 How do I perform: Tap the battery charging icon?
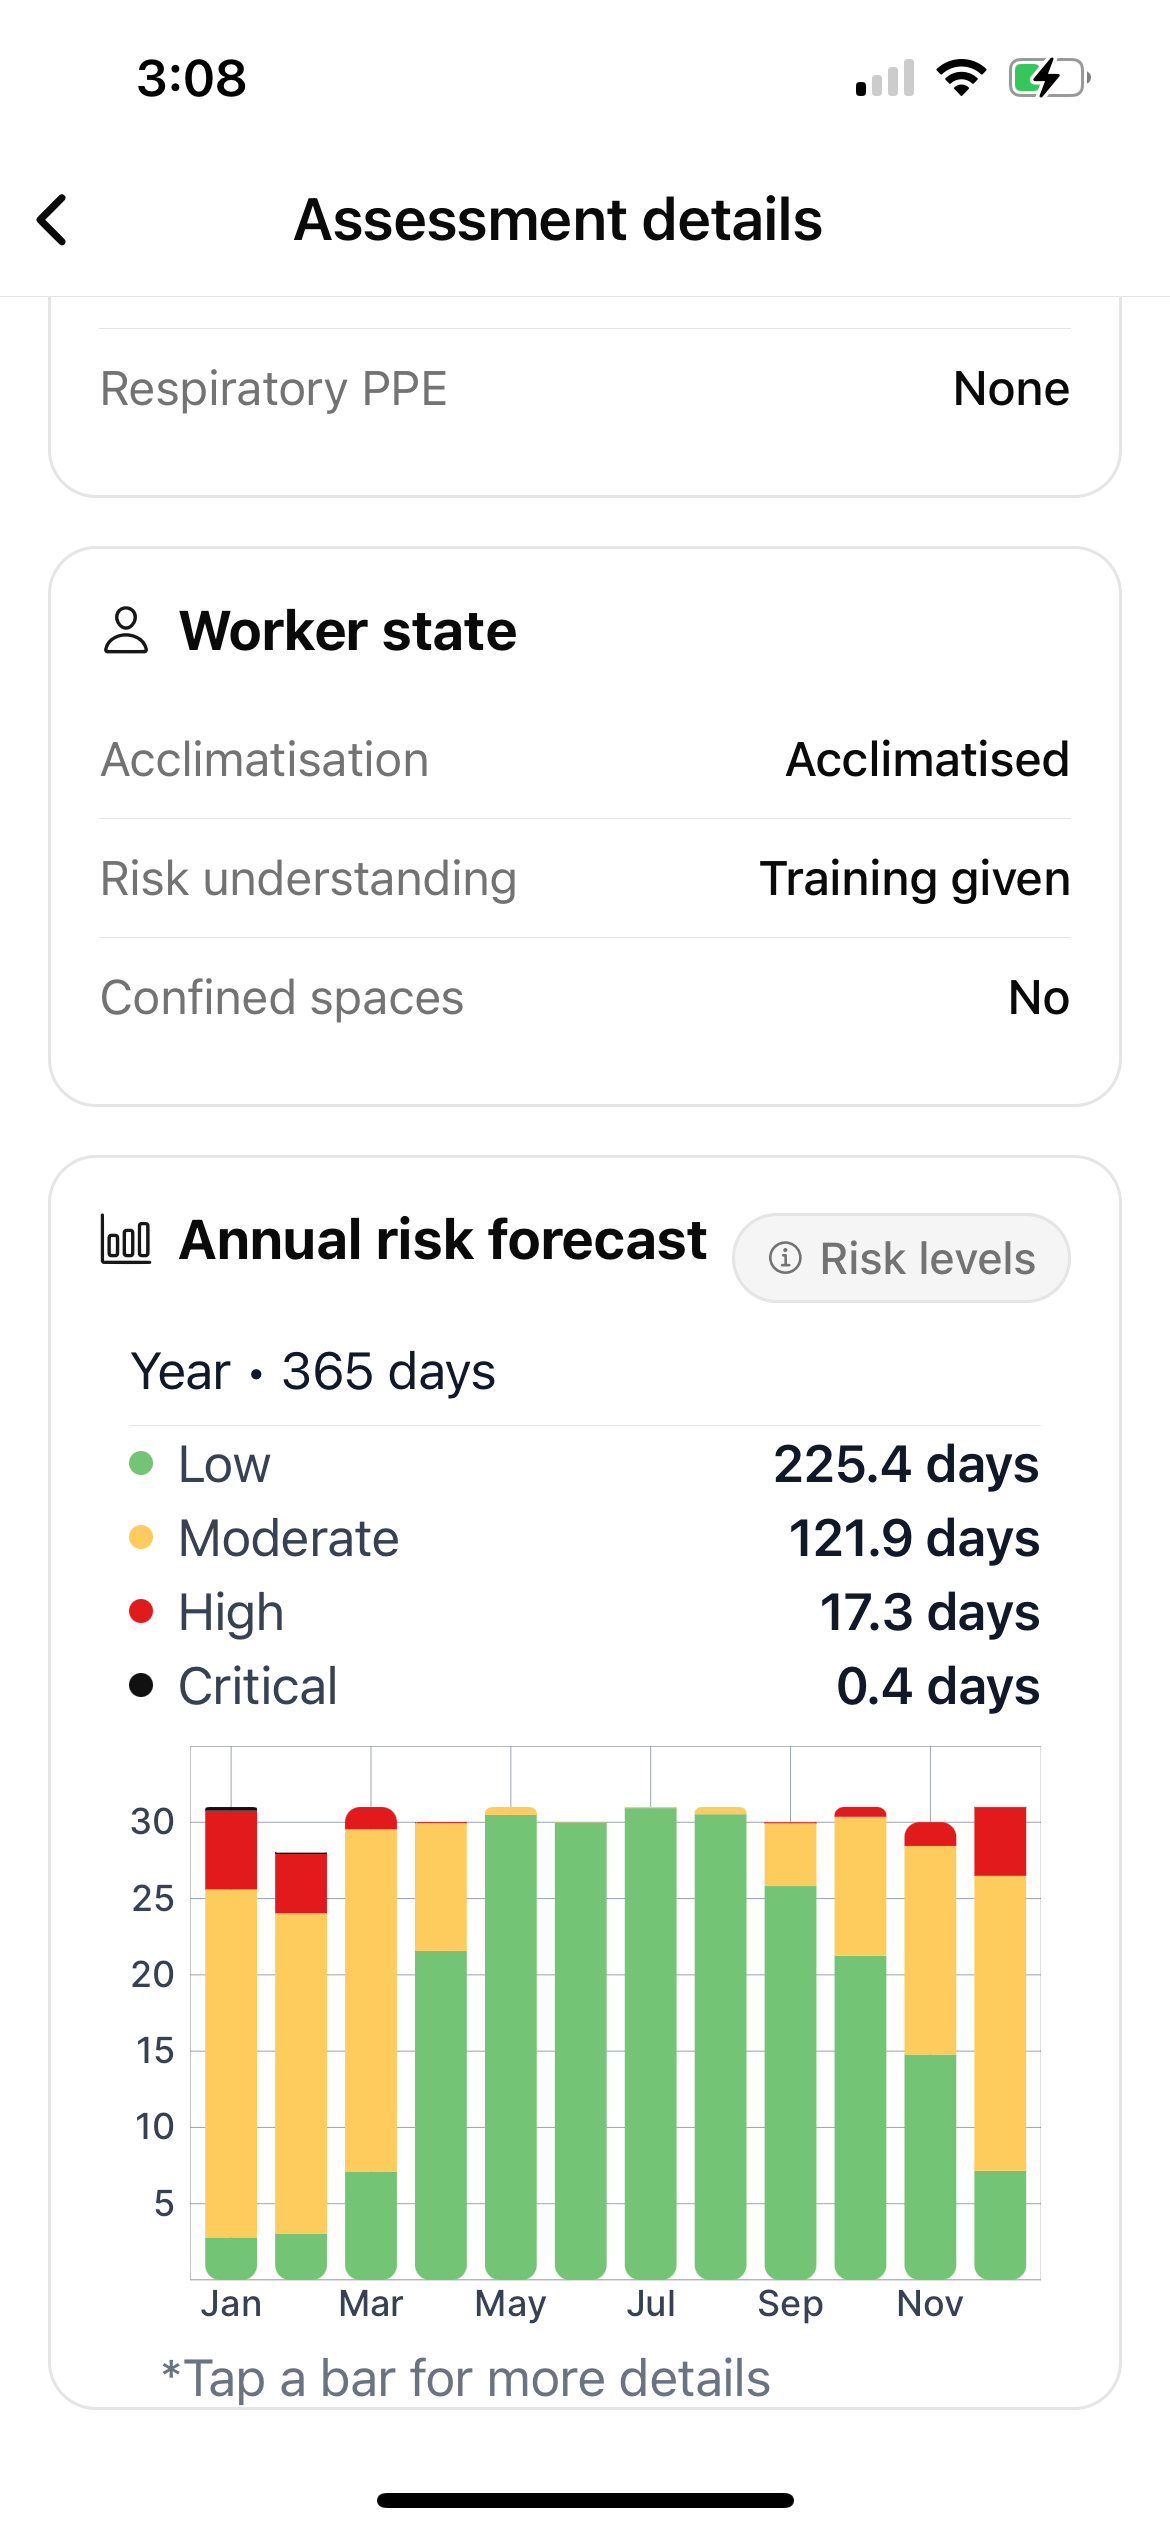click(x=1049, y=78)
